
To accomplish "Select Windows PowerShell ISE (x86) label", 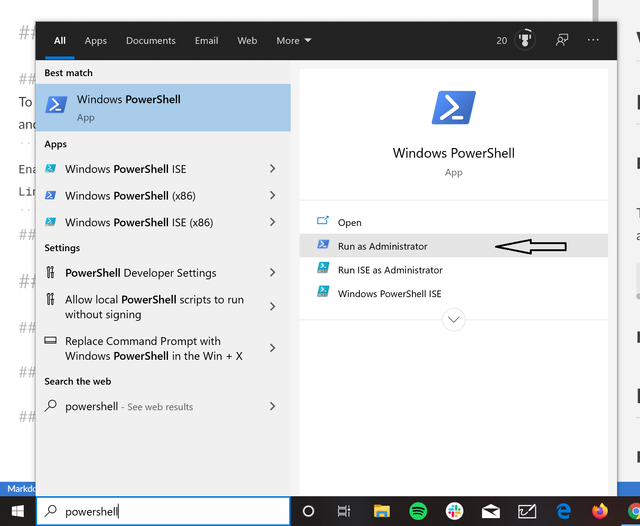I will coord(139,222).
